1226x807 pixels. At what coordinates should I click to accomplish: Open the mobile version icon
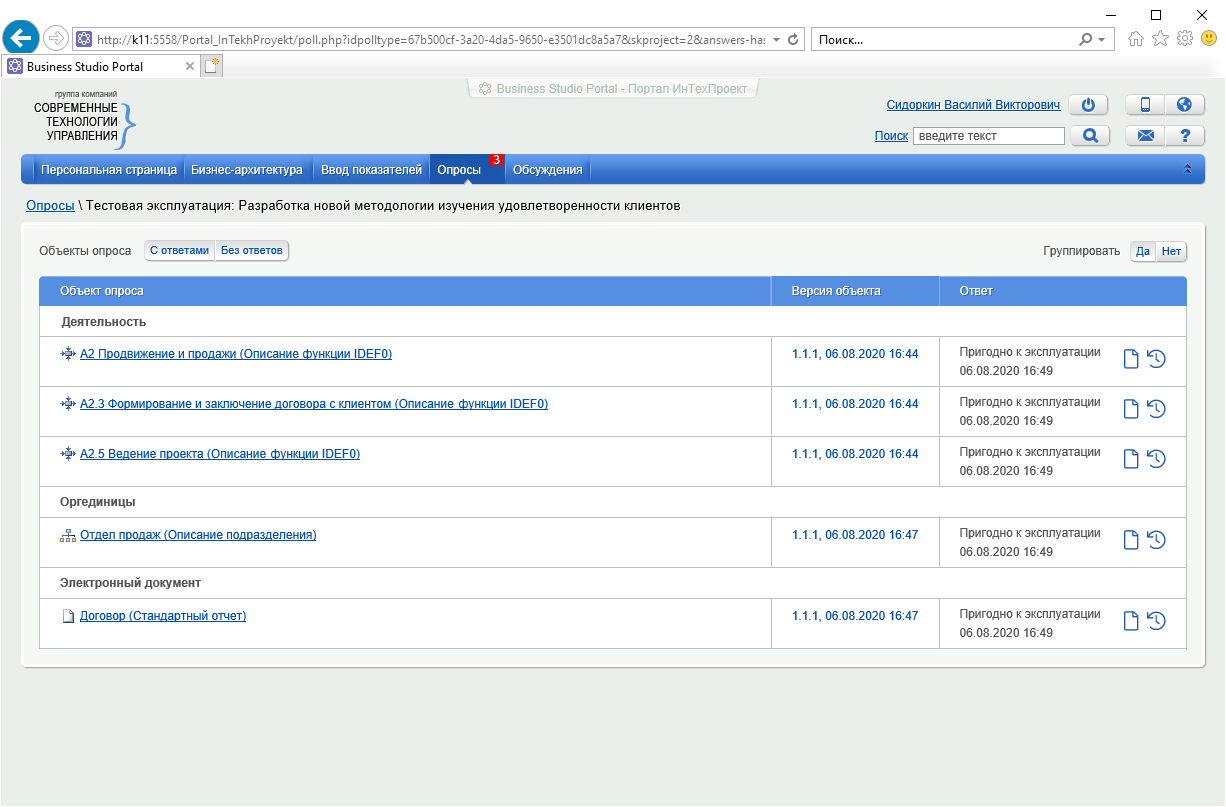[x=1146, y=105]
